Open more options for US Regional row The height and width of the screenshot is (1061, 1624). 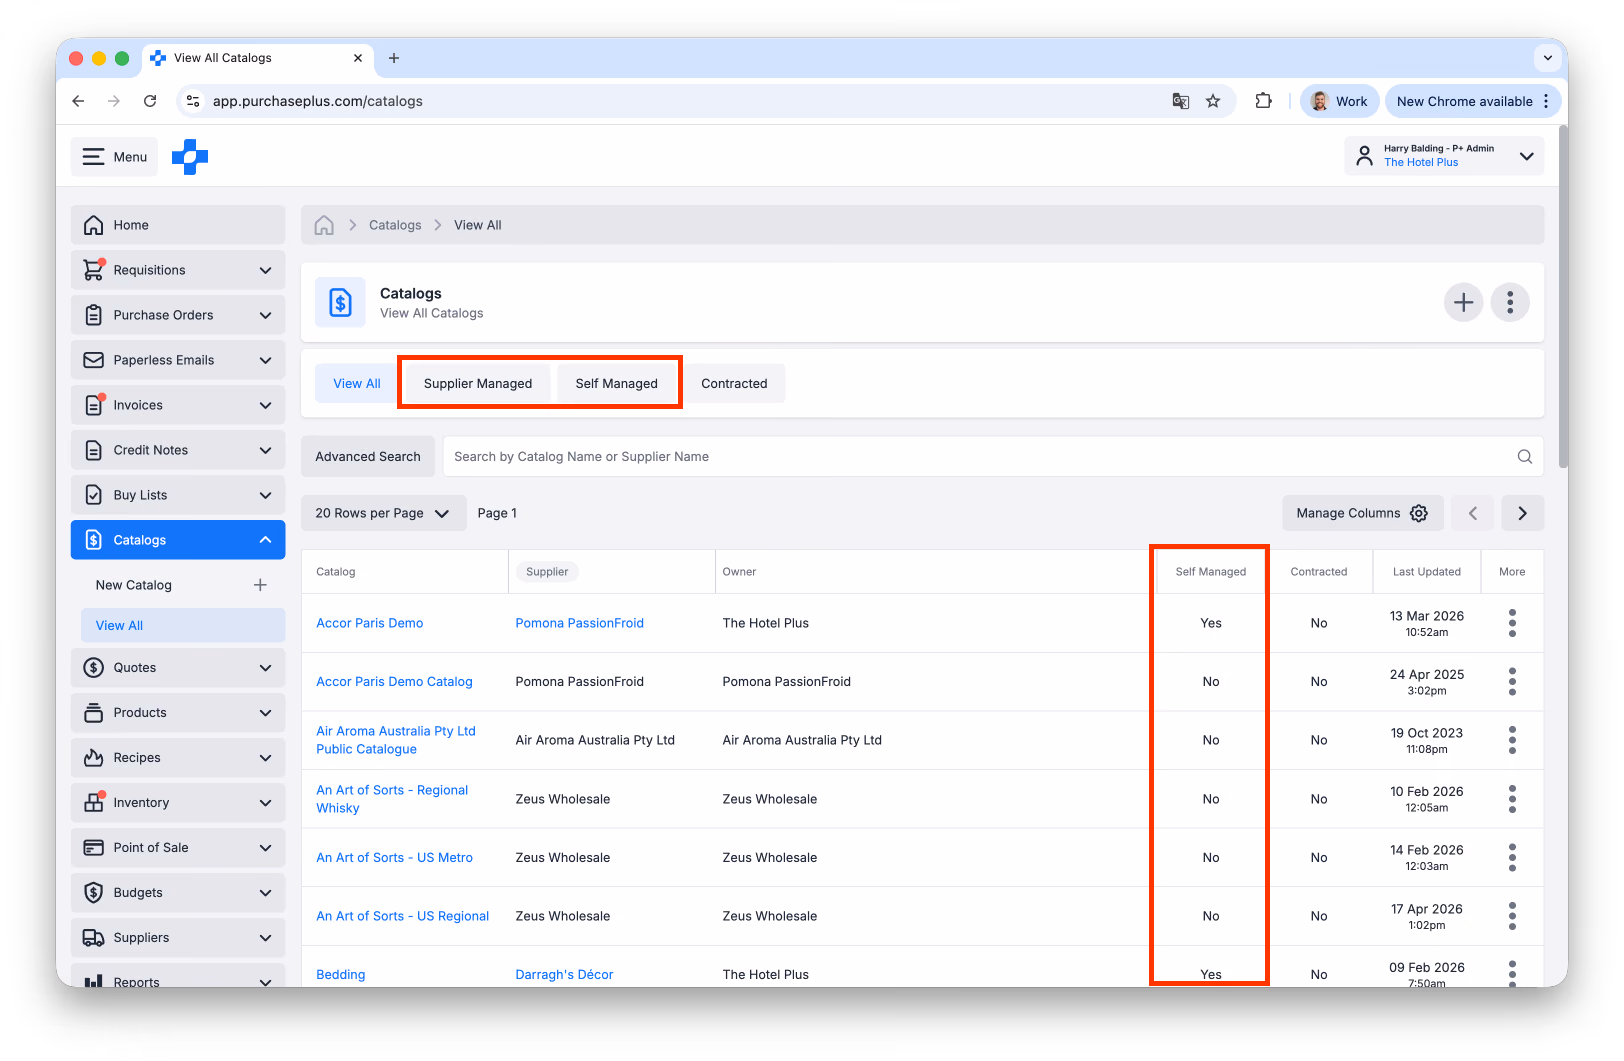click(1512, 916)
